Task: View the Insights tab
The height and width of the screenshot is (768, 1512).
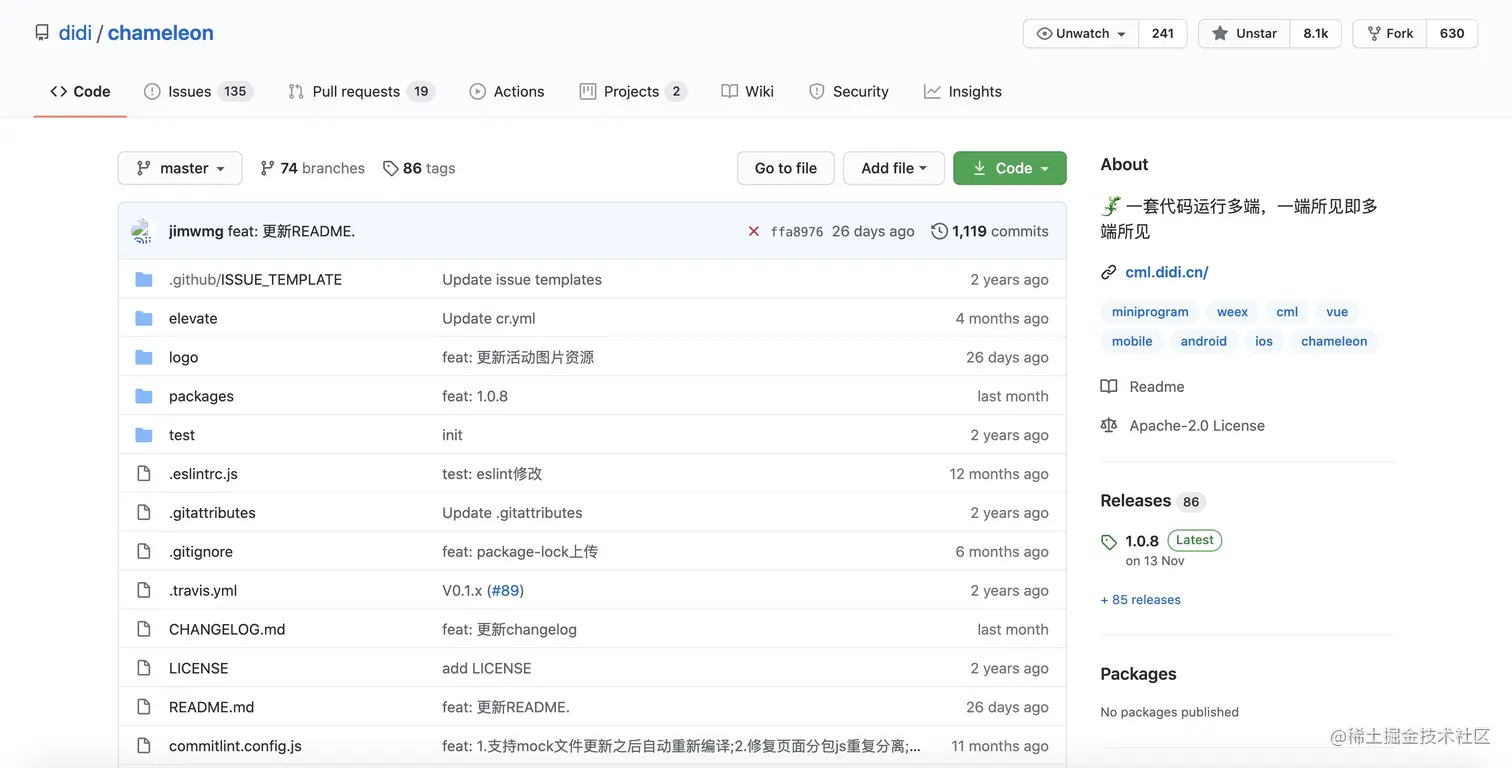Action: pos(963,91)
